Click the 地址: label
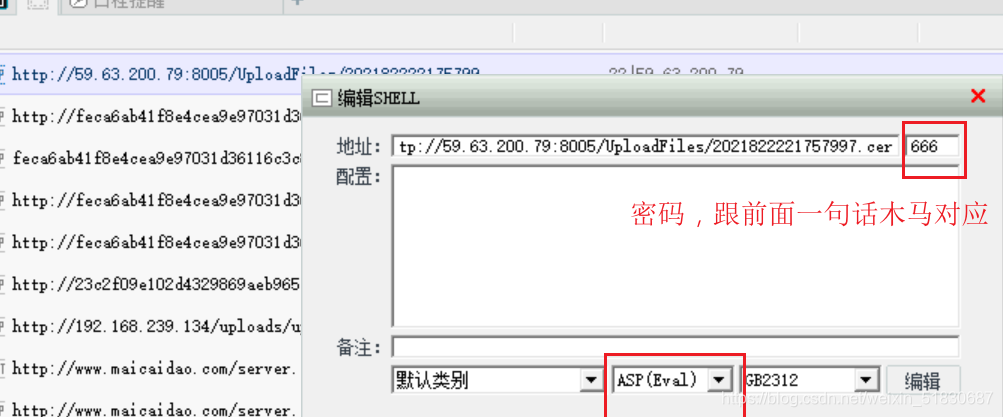The width and height of the screenshot is (1003, 417). point(359,146)
